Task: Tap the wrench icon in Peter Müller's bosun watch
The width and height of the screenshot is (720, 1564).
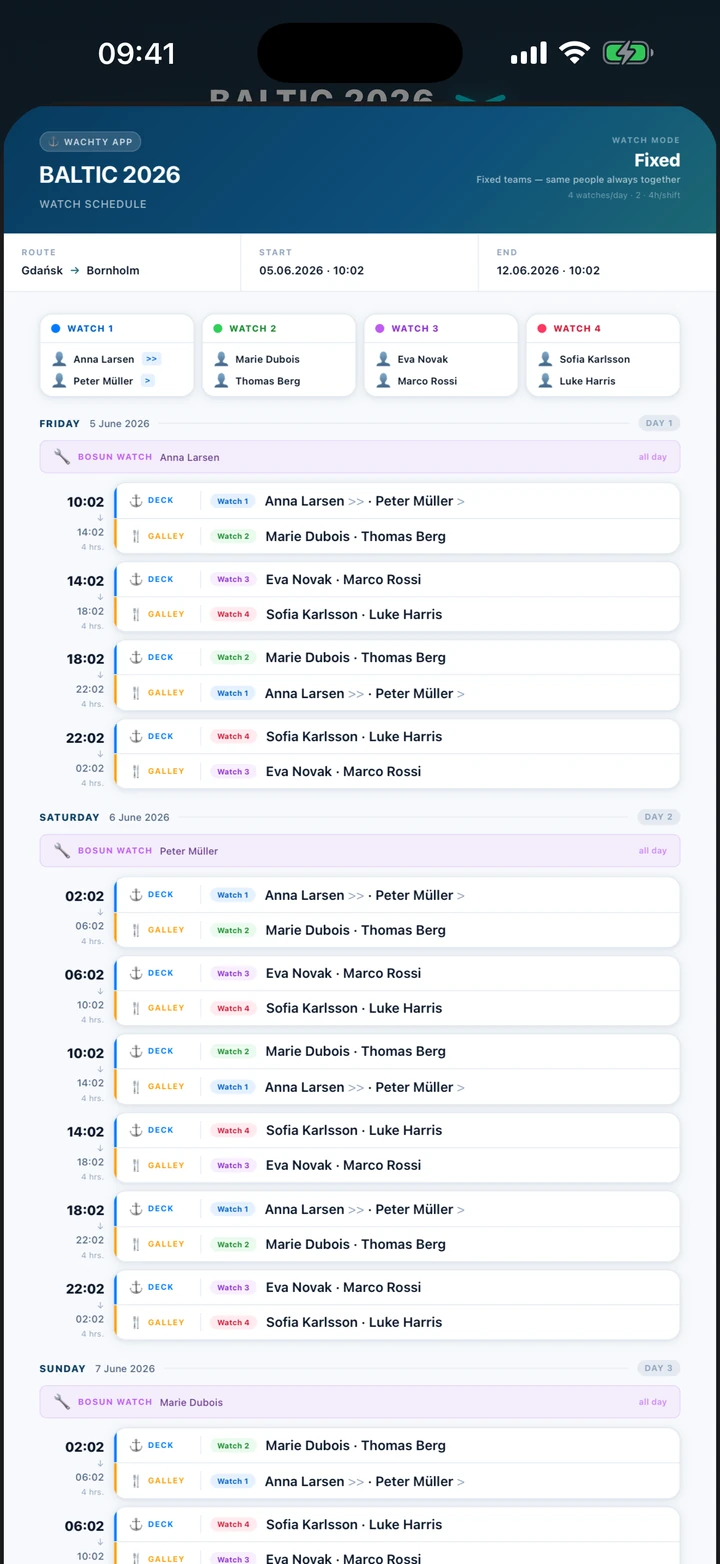Action: coord(62,851)
